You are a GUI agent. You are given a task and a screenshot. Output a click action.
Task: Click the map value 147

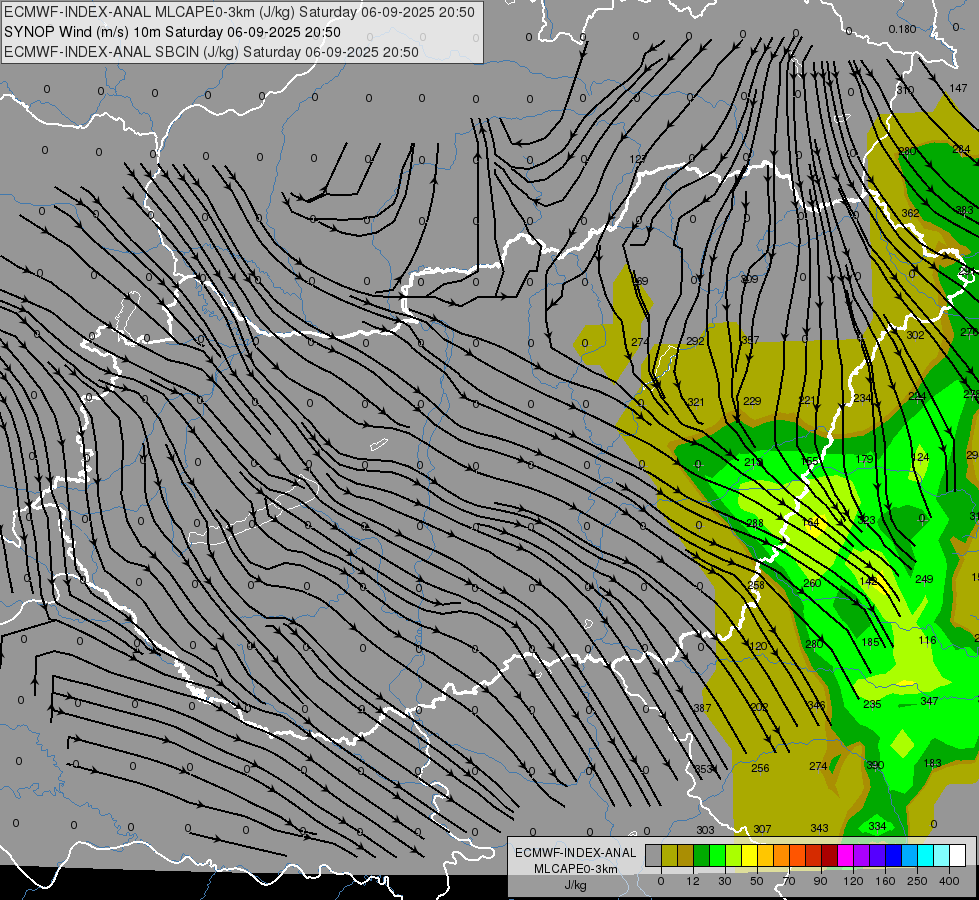[x=958, y=88]
